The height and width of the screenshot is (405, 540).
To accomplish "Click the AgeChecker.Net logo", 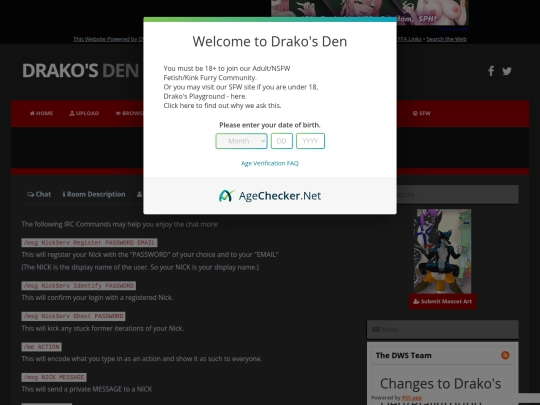I will (270, 196).
